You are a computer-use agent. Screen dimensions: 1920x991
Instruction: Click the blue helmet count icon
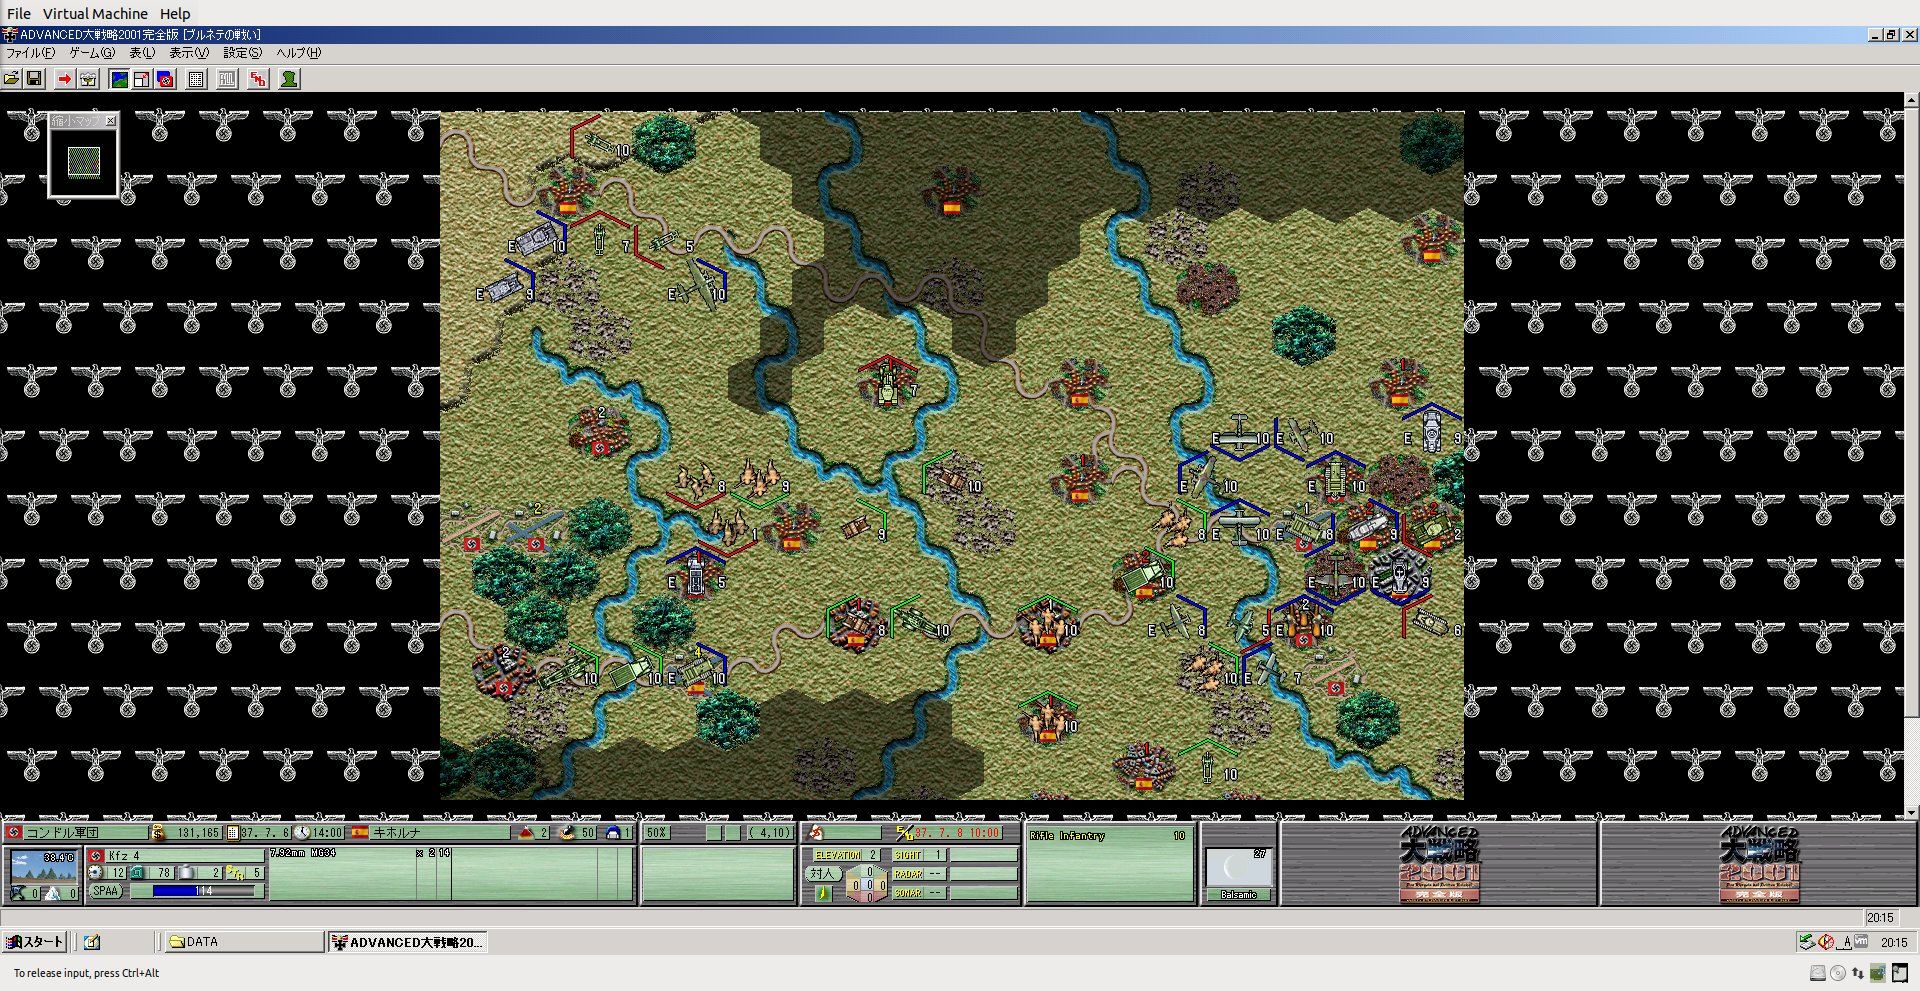[x=613, y=832]
